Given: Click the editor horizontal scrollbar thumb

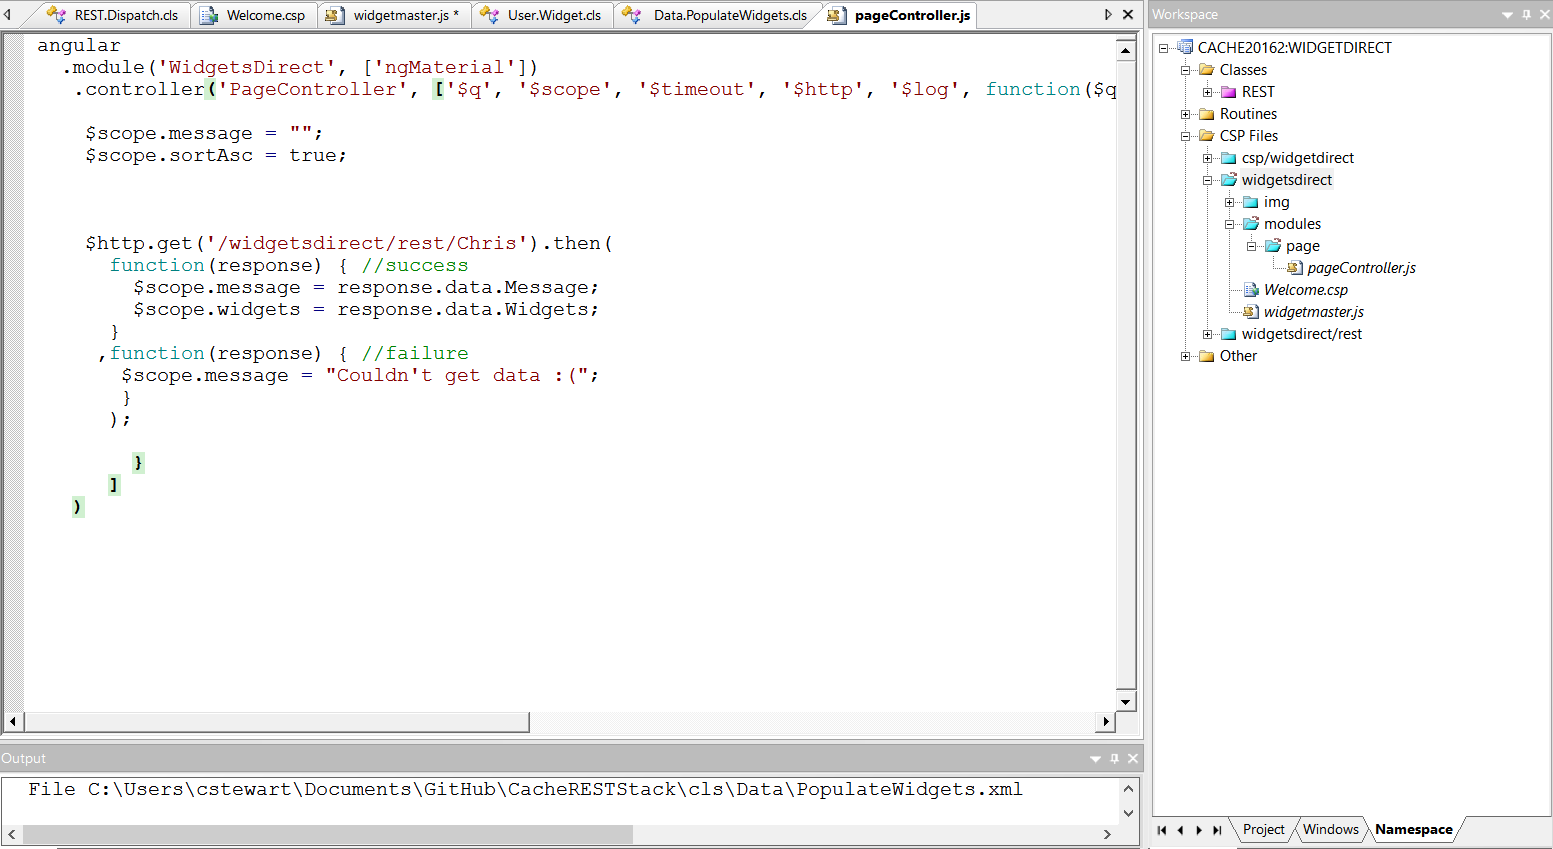Looking at the screenshot, I should [x=277, y=722].
